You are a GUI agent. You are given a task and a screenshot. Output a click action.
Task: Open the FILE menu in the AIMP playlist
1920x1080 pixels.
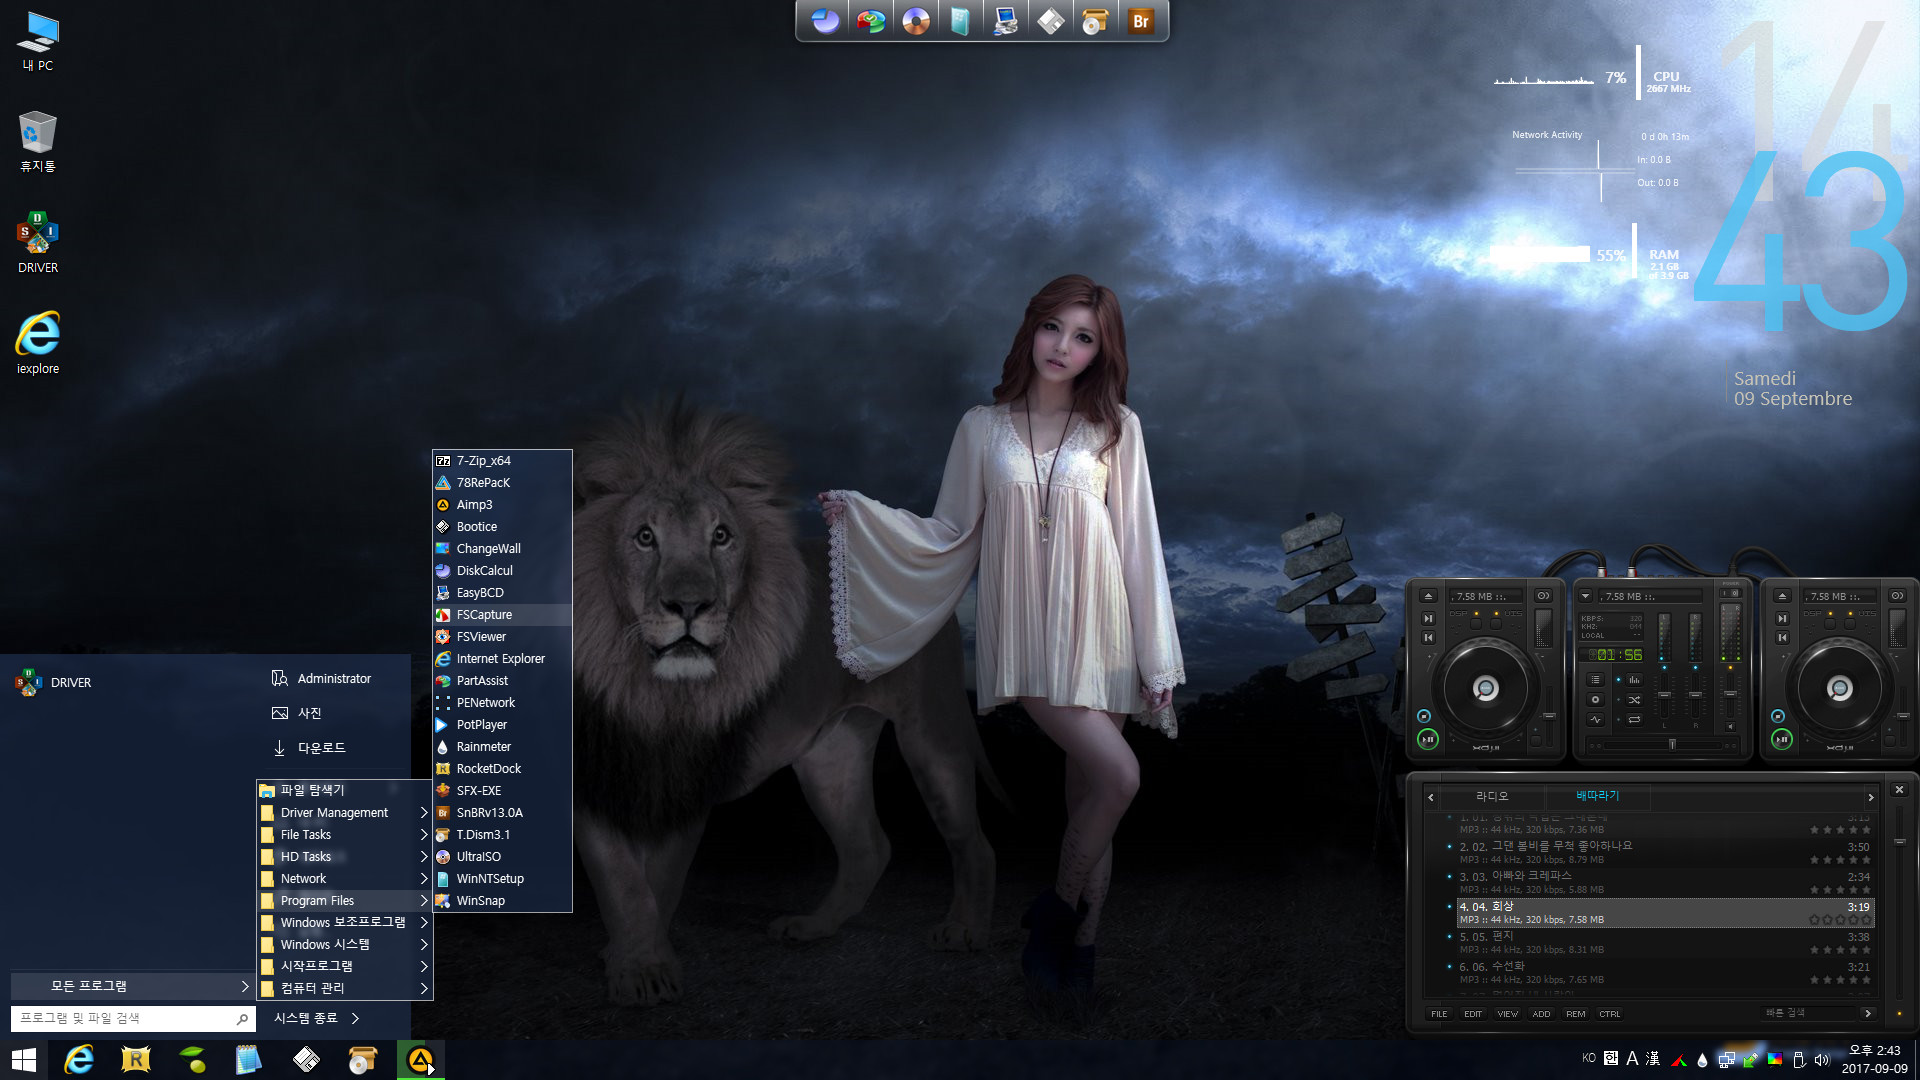1439,1015
